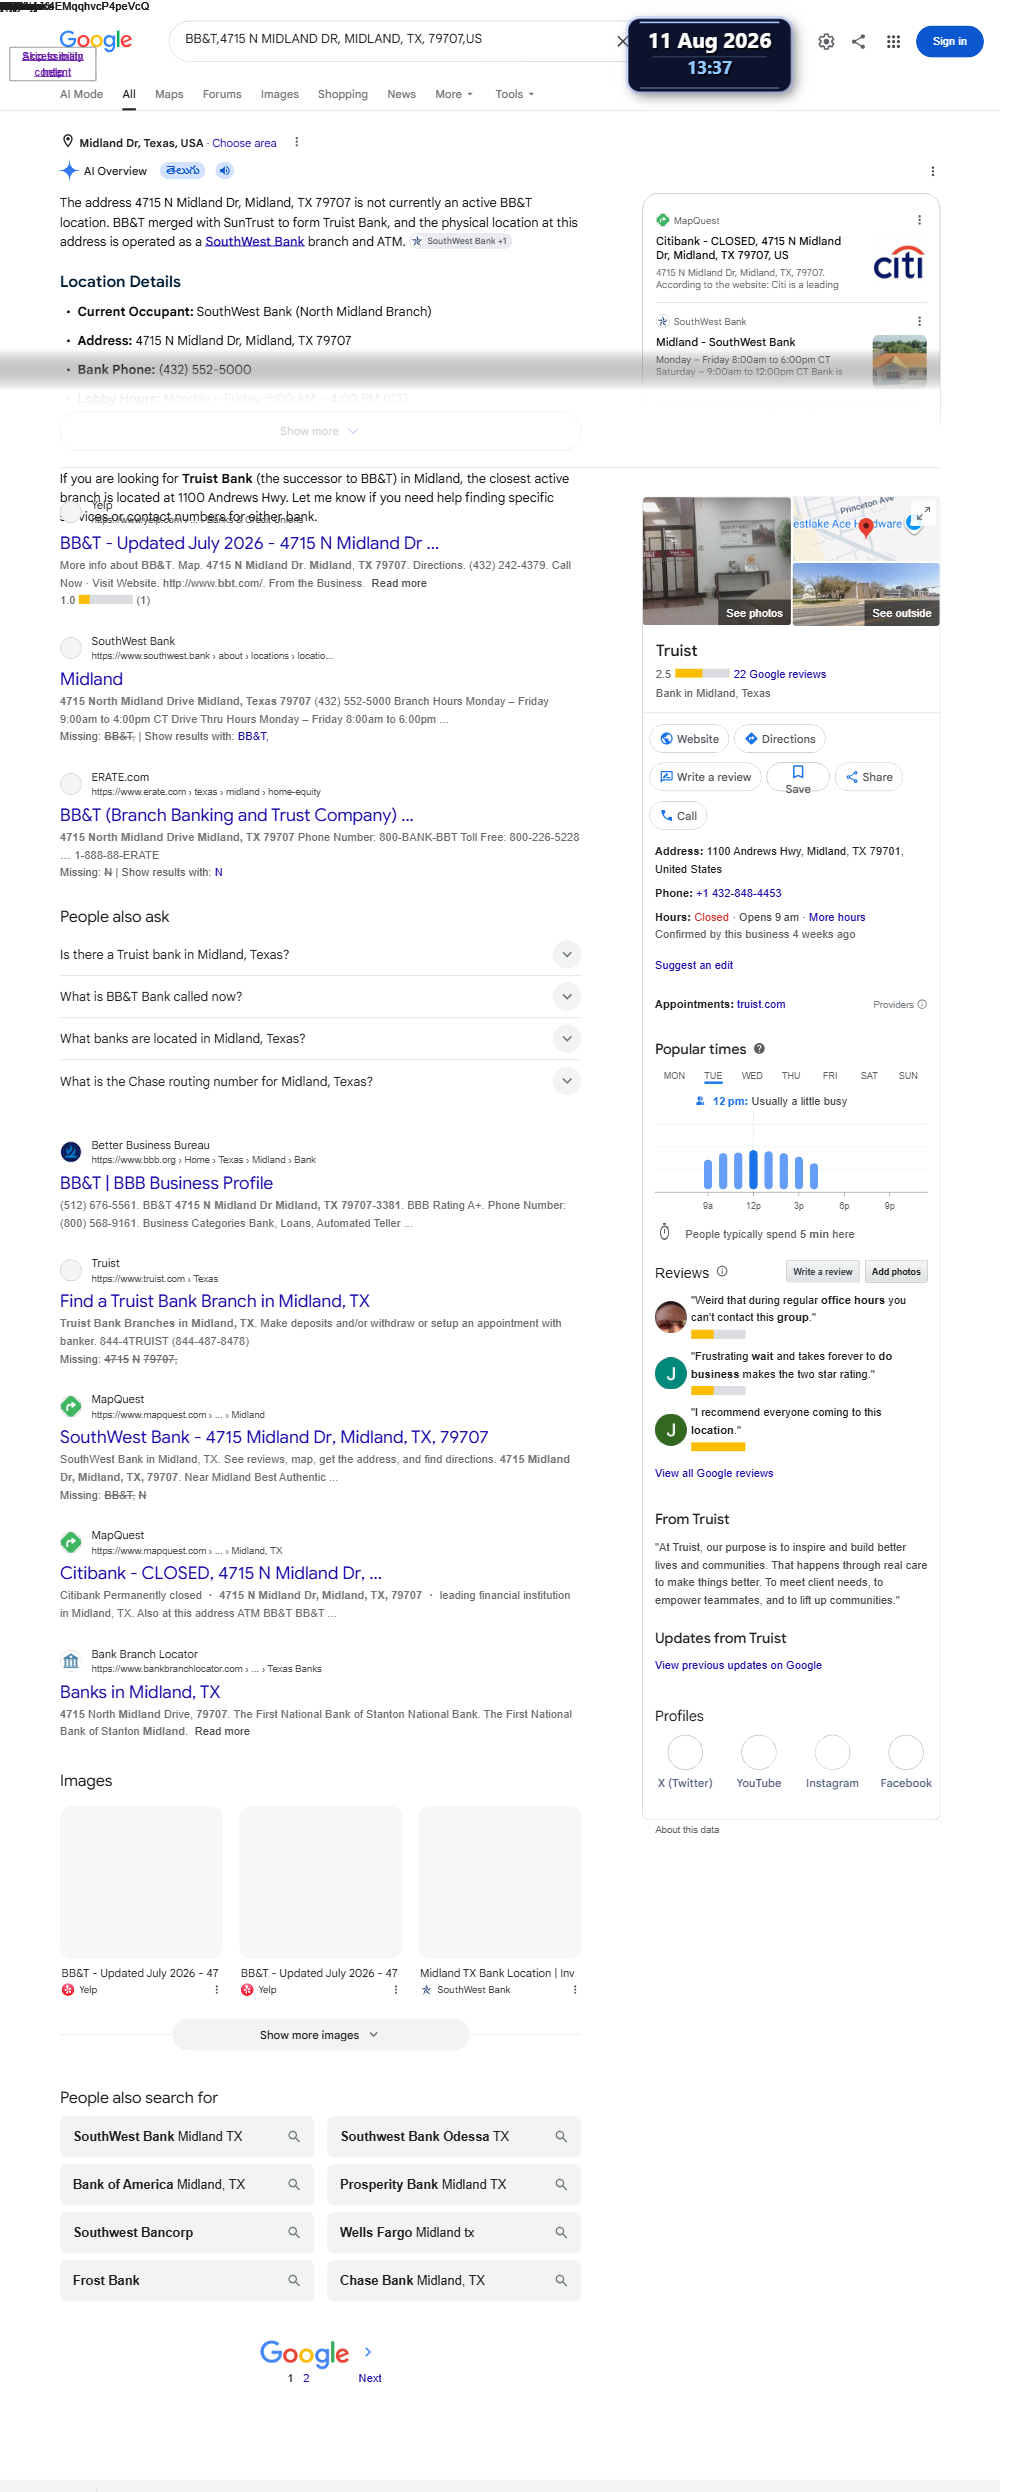Viewport: 1012px width, 2492px height.
Task: Expand Show more images
Action: click(320, 2035)
